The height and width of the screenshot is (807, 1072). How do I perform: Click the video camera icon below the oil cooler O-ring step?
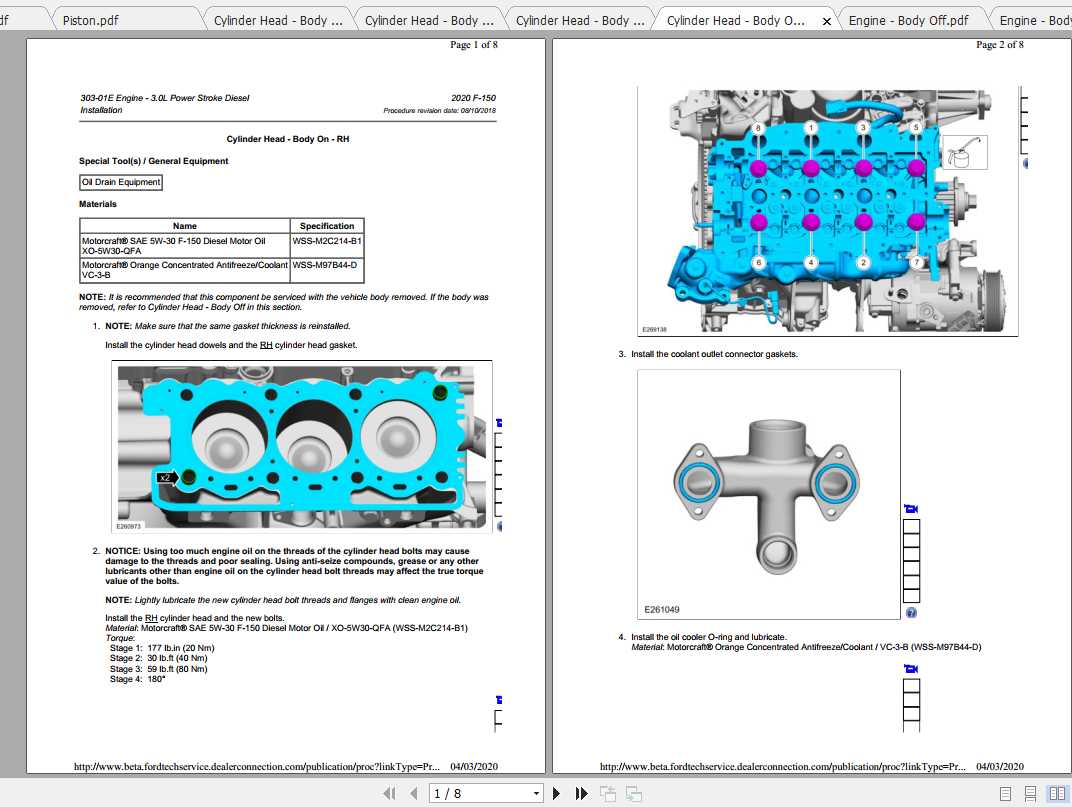911,669
